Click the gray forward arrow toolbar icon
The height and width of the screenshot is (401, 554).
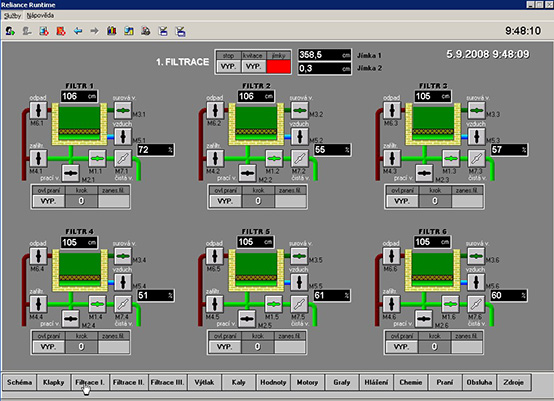tap(94, 31)
